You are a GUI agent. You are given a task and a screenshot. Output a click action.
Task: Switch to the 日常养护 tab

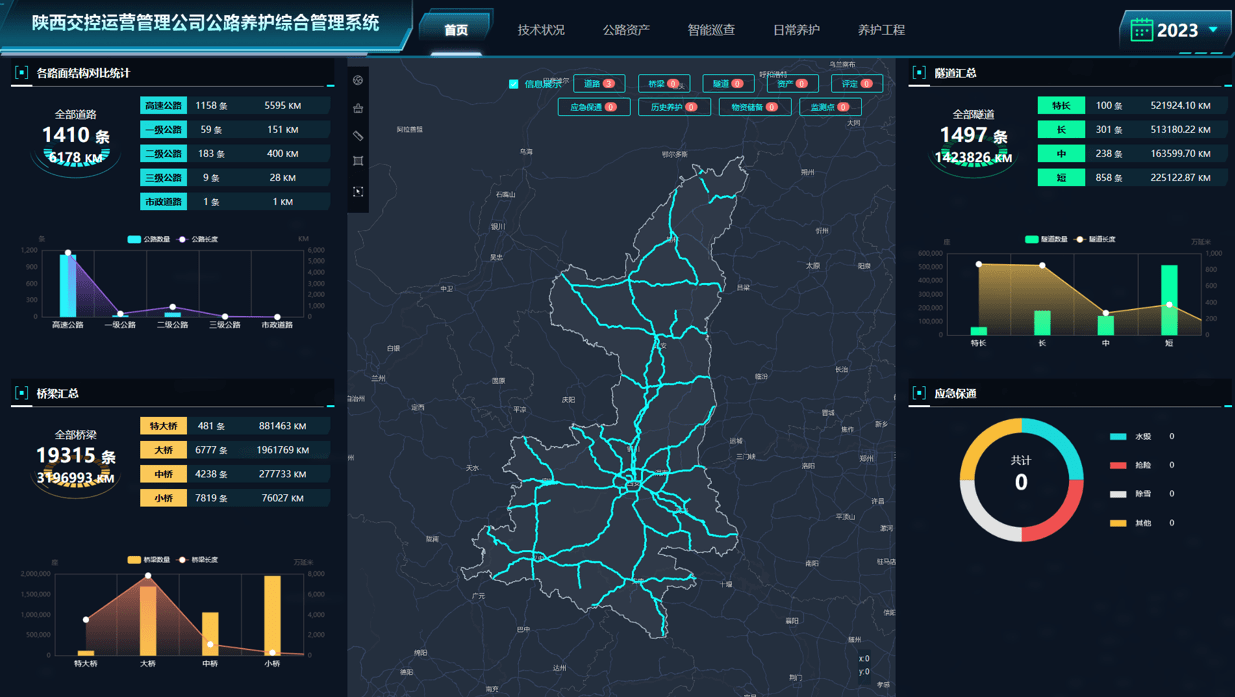click(796, 30)
